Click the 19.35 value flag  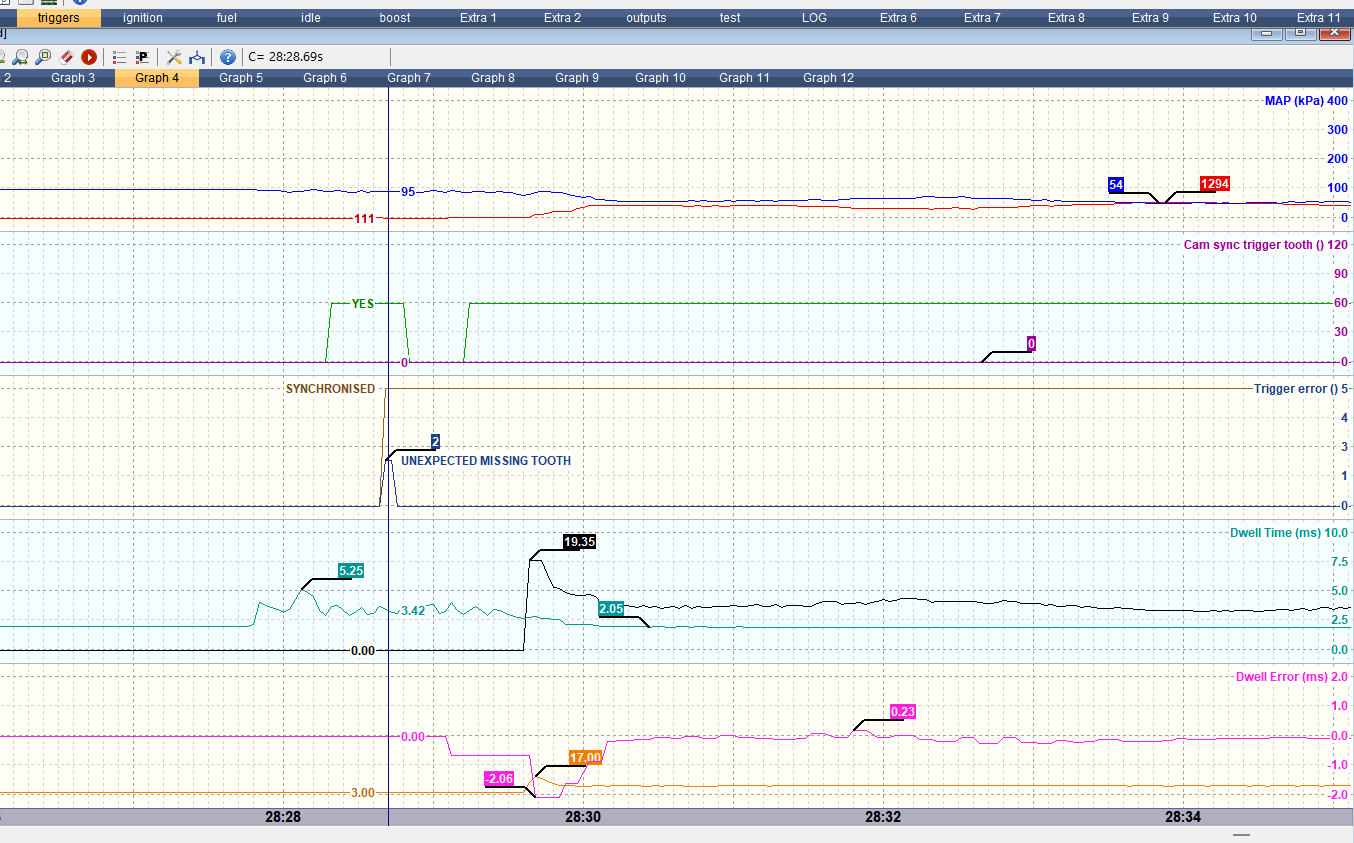pos(580,542)
